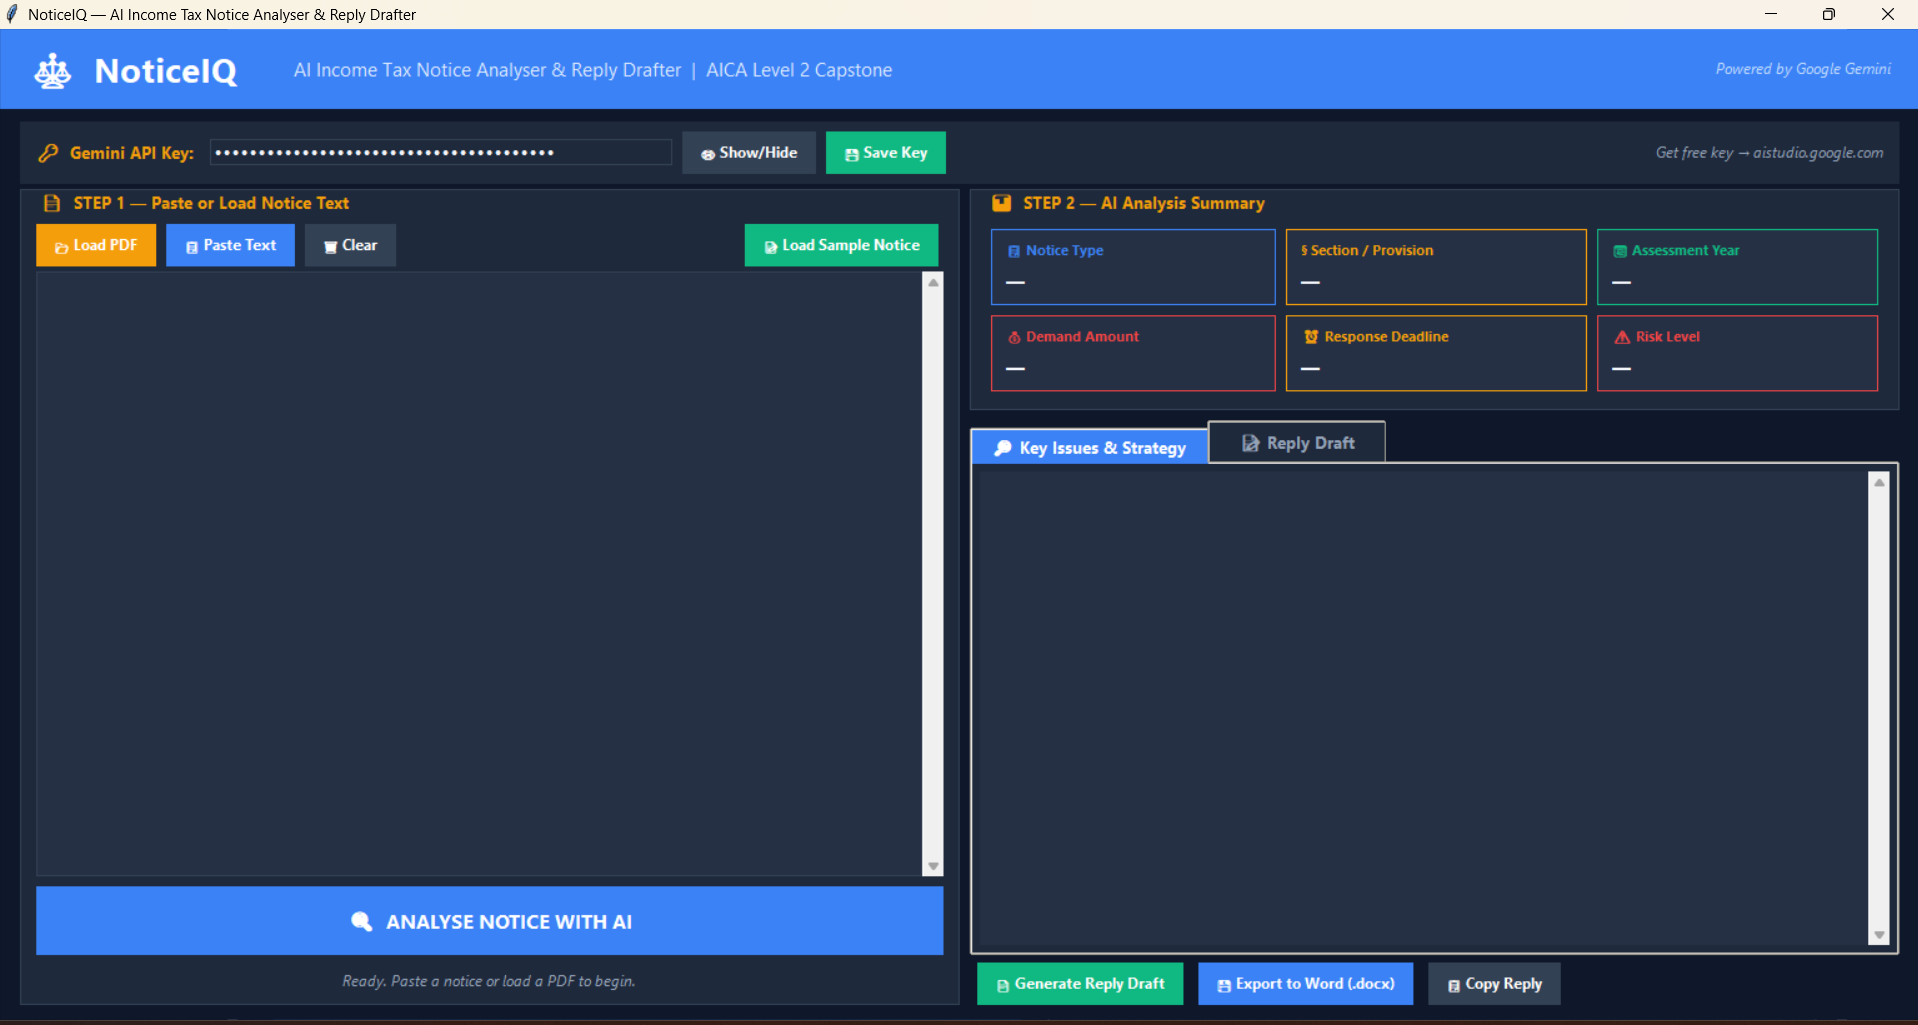Click inside the Gemini API Key field
Screen dimensions: 1918x1025
(440, 153)
